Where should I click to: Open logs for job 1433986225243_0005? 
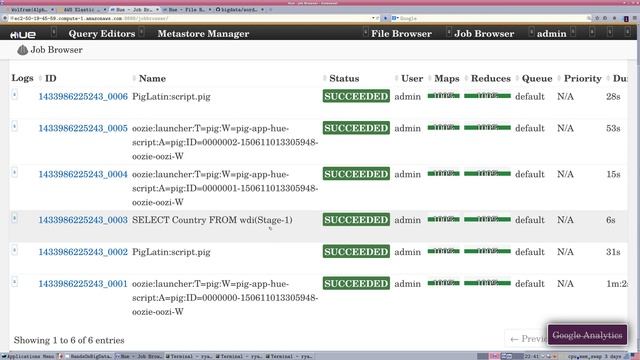(x=14, y=127)
